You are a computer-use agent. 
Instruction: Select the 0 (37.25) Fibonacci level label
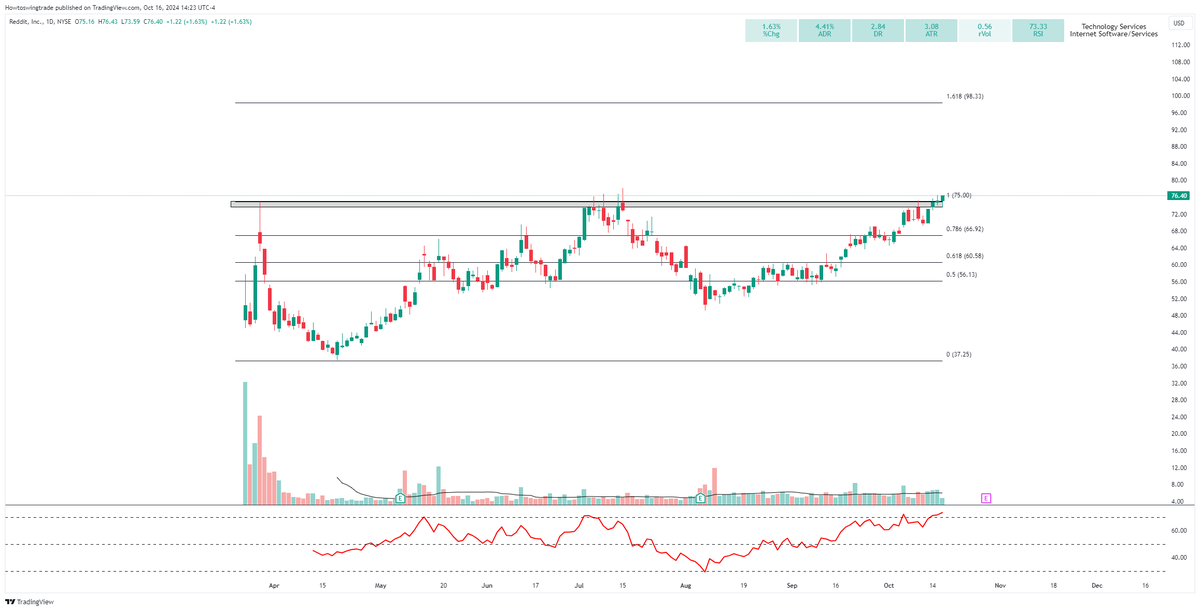point(959,355)
